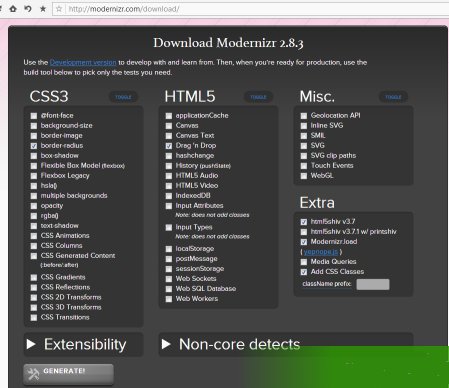Check sessionStorage option
The width and height of the screenshot is (449, 388).
click(x=169, y=269)
